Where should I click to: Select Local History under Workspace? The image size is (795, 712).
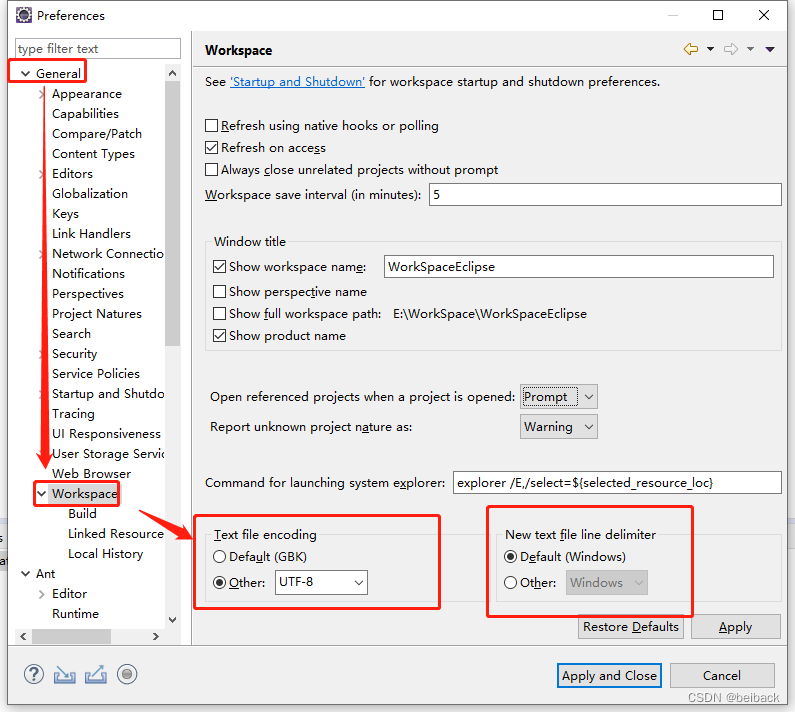pyautogui.click(x=105, y=554)
